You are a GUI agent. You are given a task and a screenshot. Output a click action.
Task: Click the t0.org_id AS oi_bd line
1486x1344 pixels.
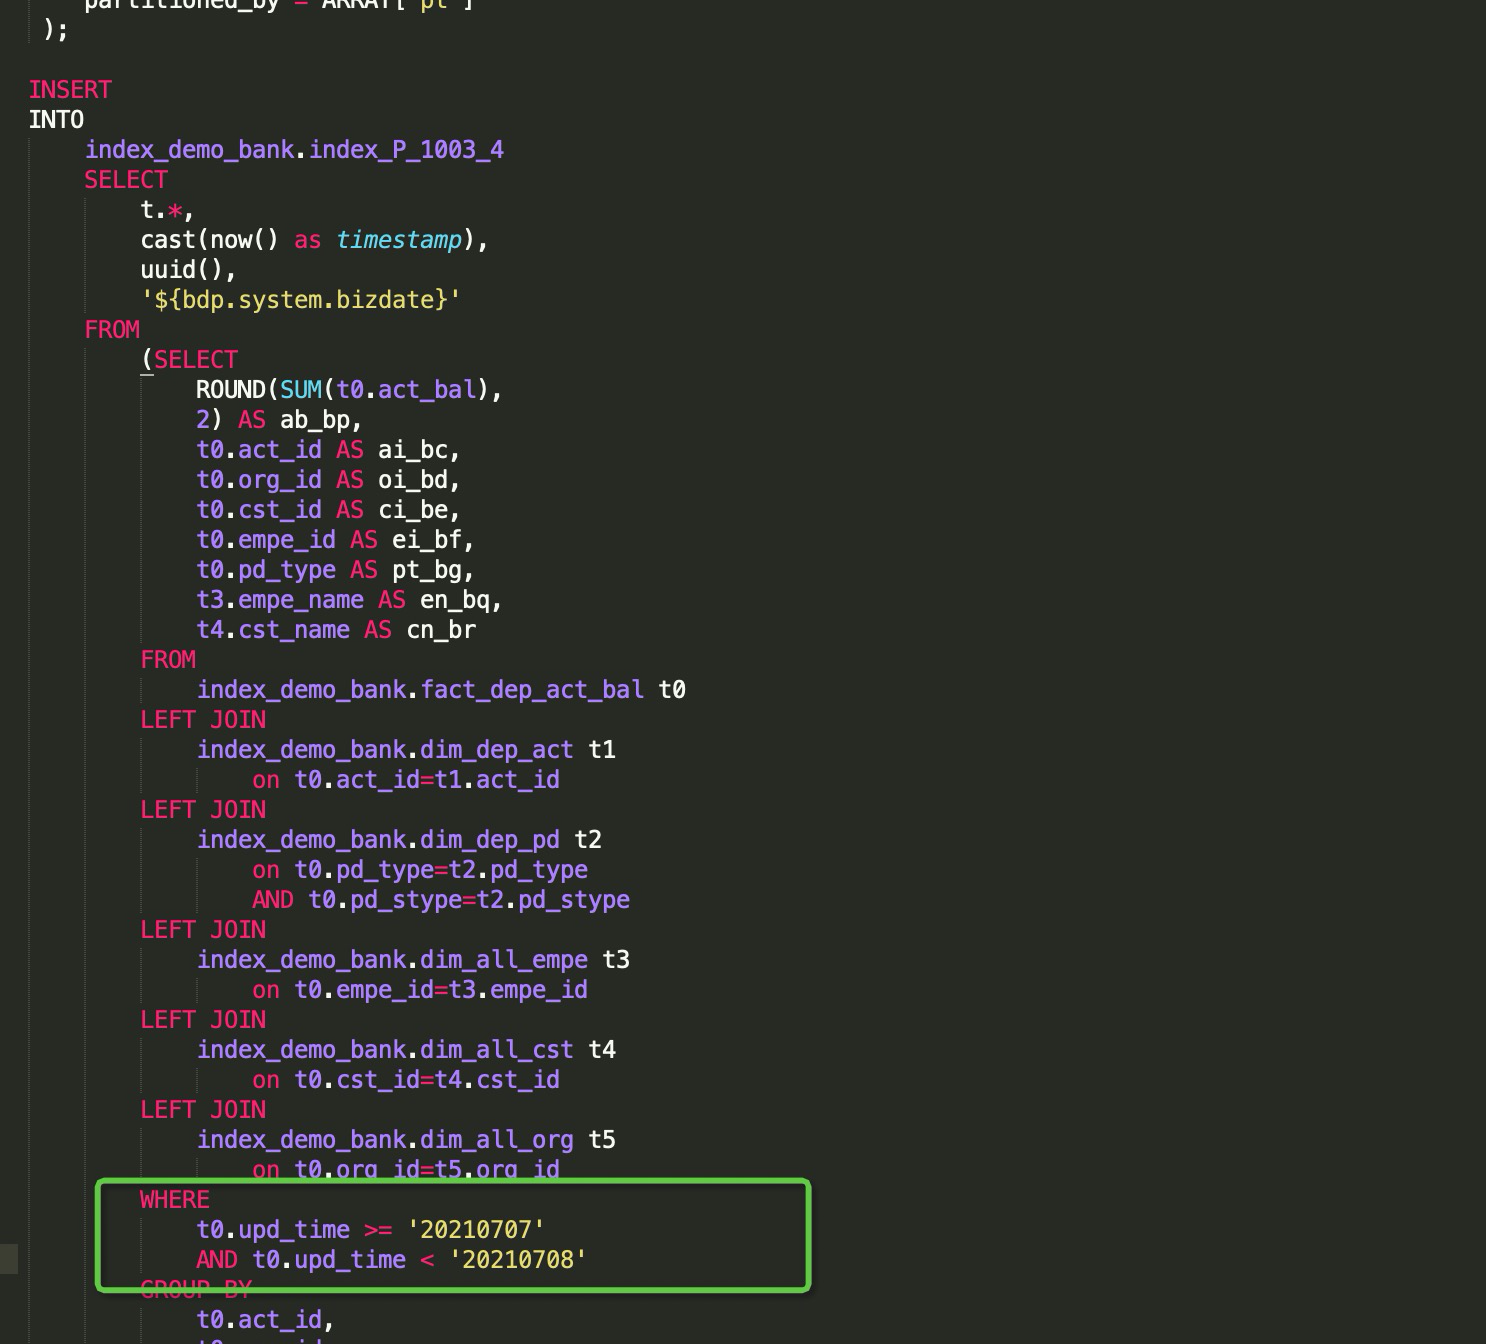(328, 480)
